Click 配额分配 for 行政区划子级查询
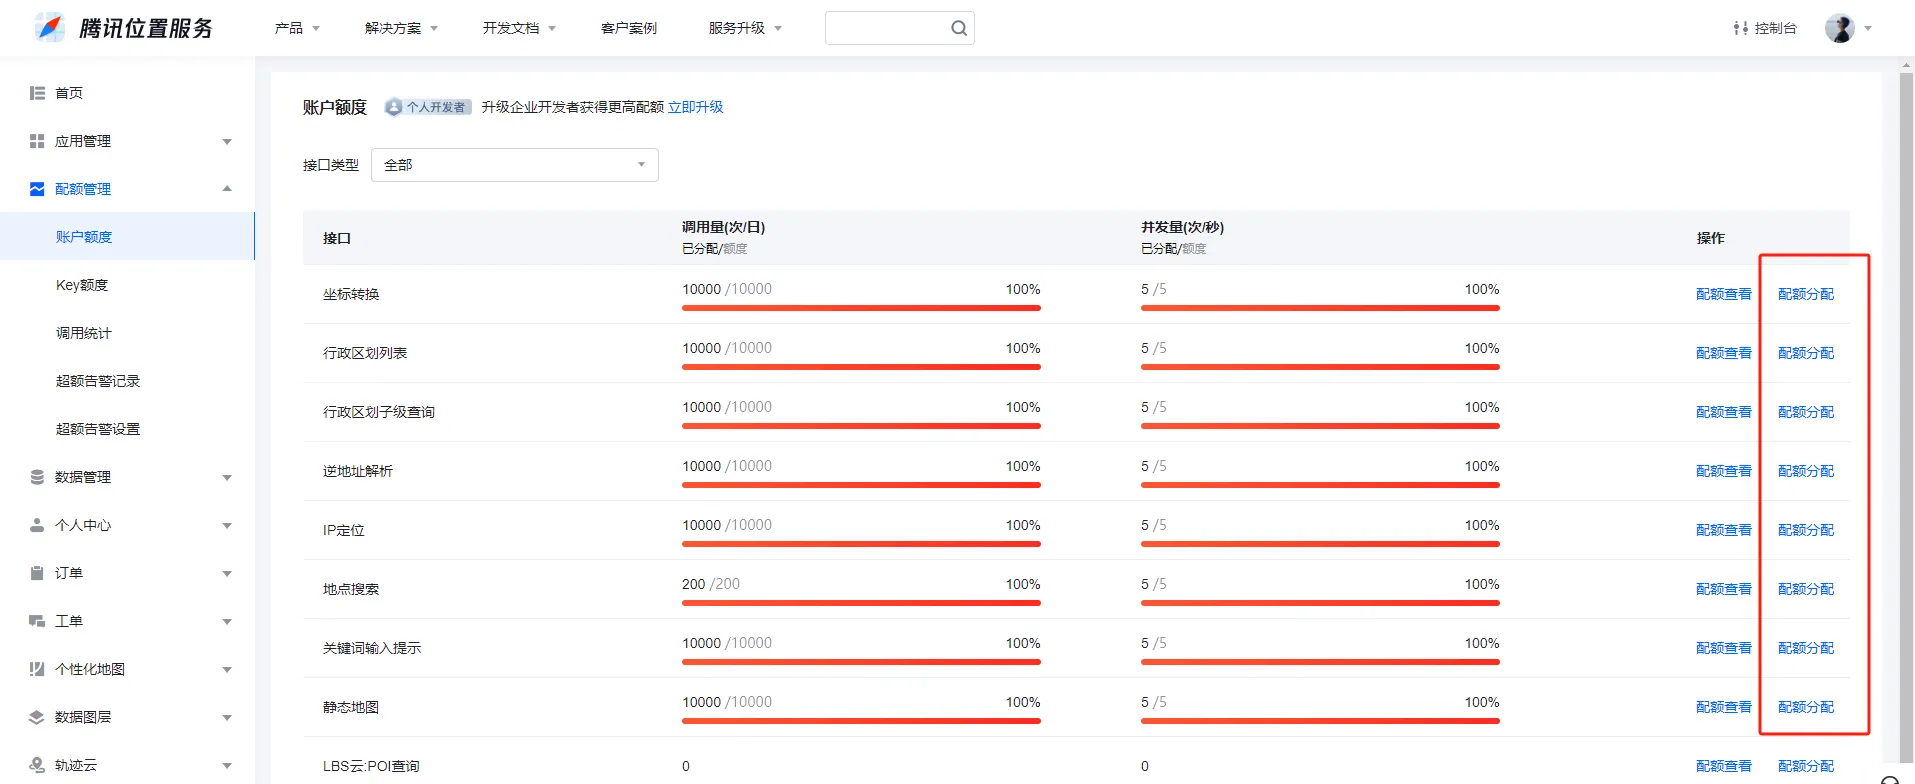This screenshot has height=784, width=1915. [x=1806, y=412]
